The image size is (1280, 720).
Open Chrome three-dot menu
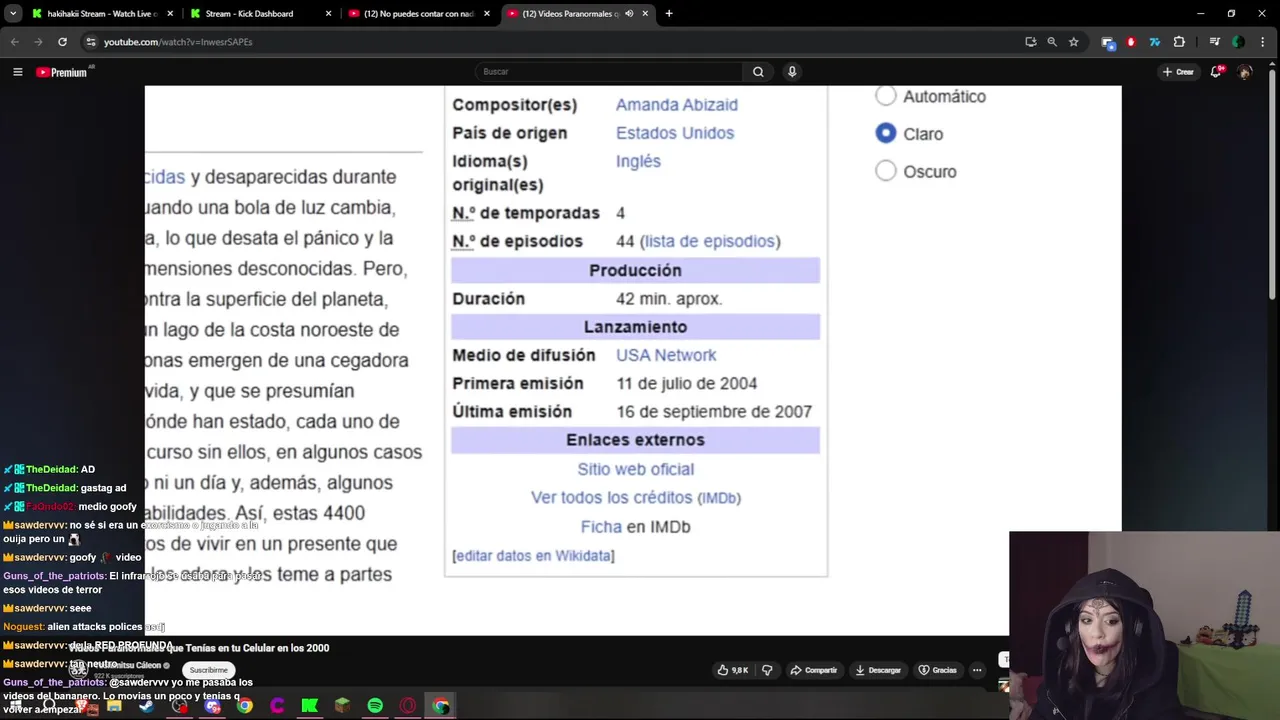(1264, 42)
